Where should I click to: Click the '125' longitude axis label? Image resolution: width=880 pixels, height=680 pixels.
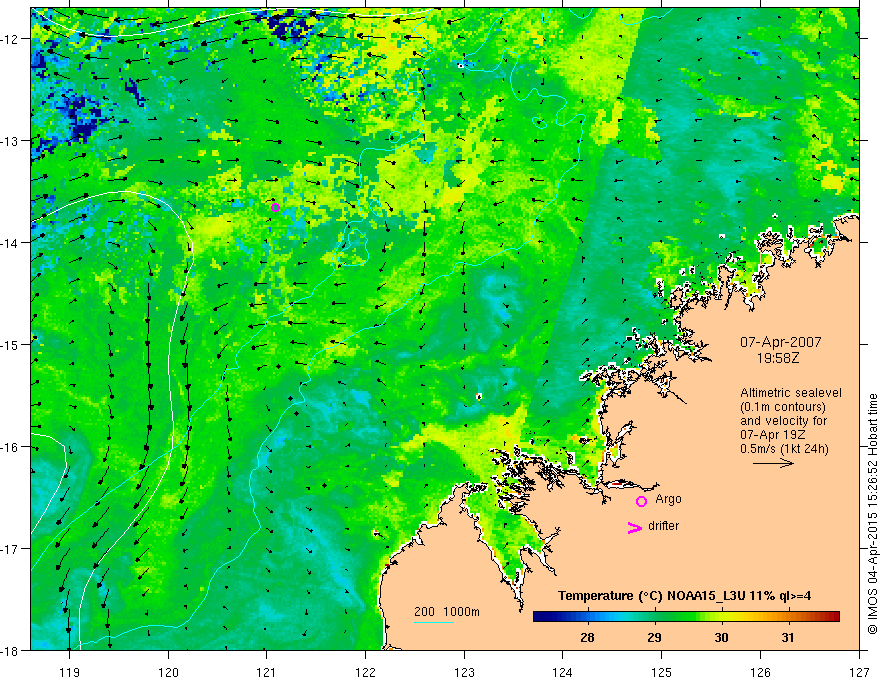[x=661, y=672]
